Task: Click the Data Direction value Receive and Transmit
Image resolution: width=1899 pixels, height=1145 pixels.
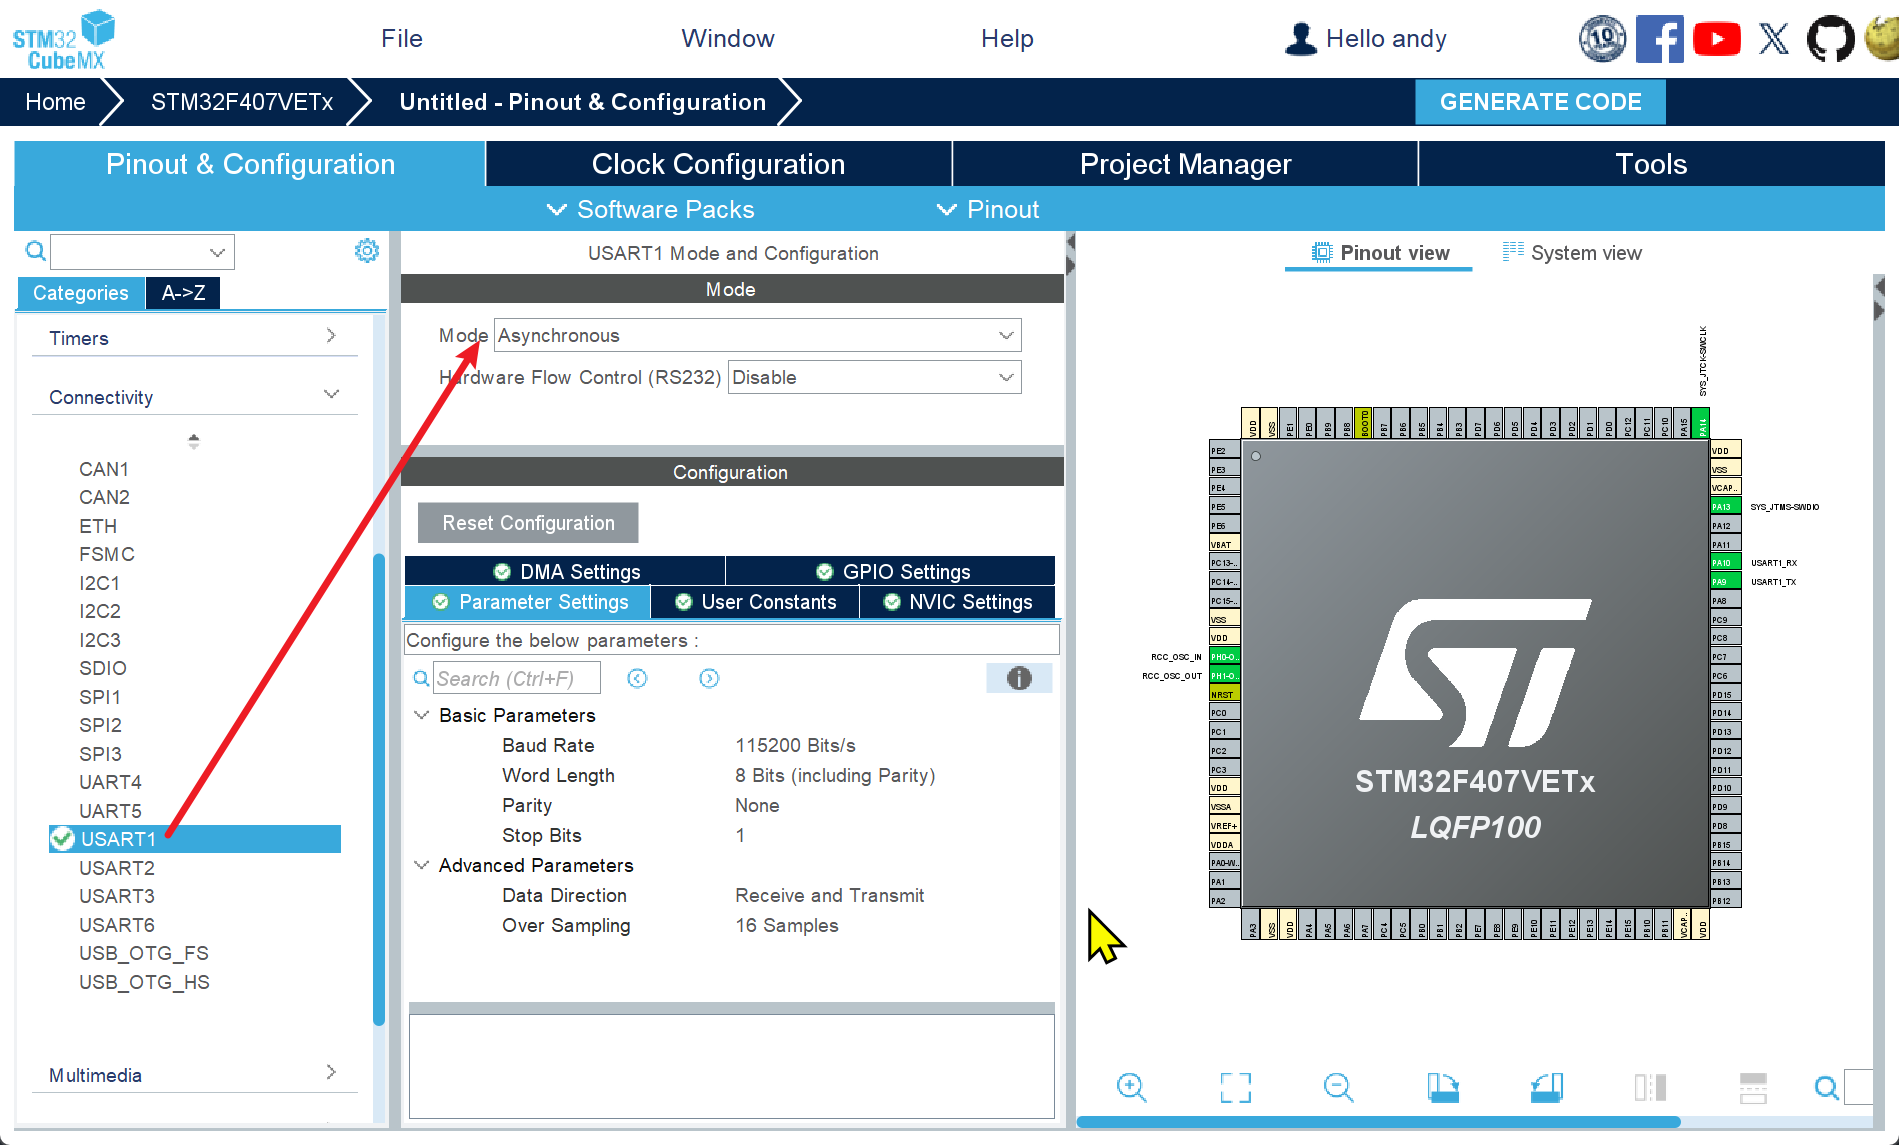Action: point(830,895)
